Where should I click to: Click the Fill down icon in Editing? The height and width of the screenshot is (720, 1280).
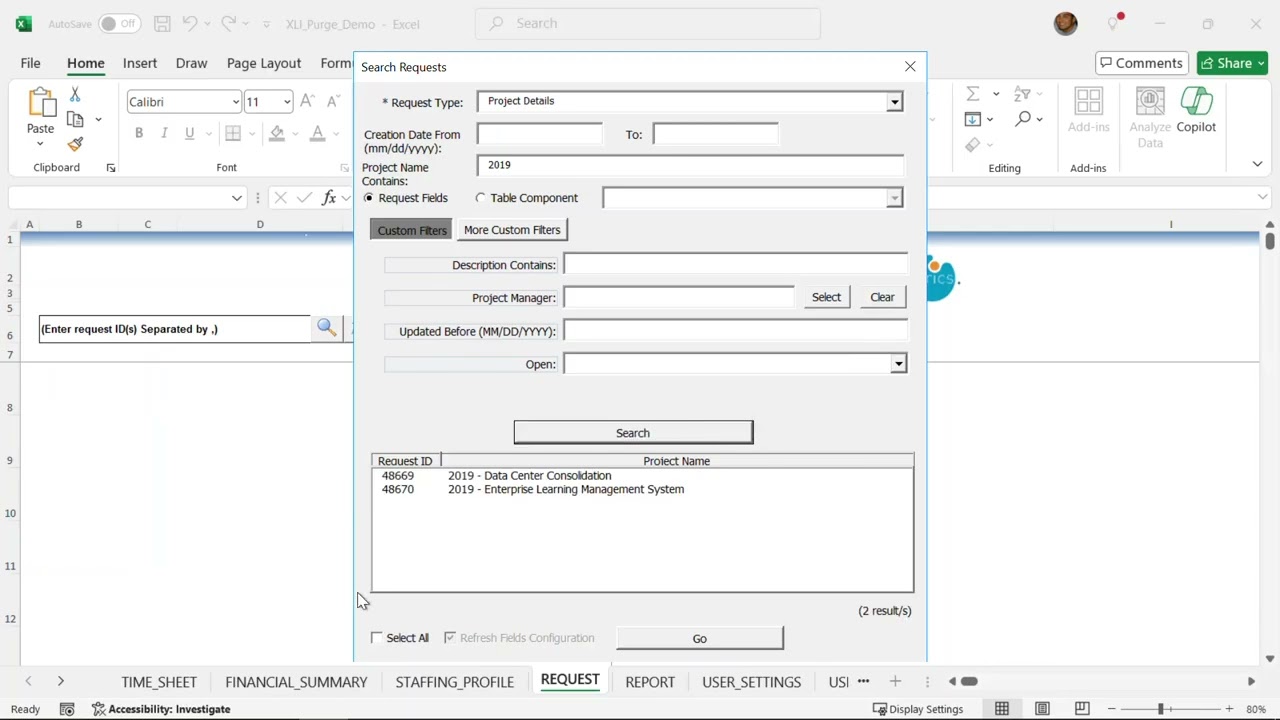click(x=973, y=119)
